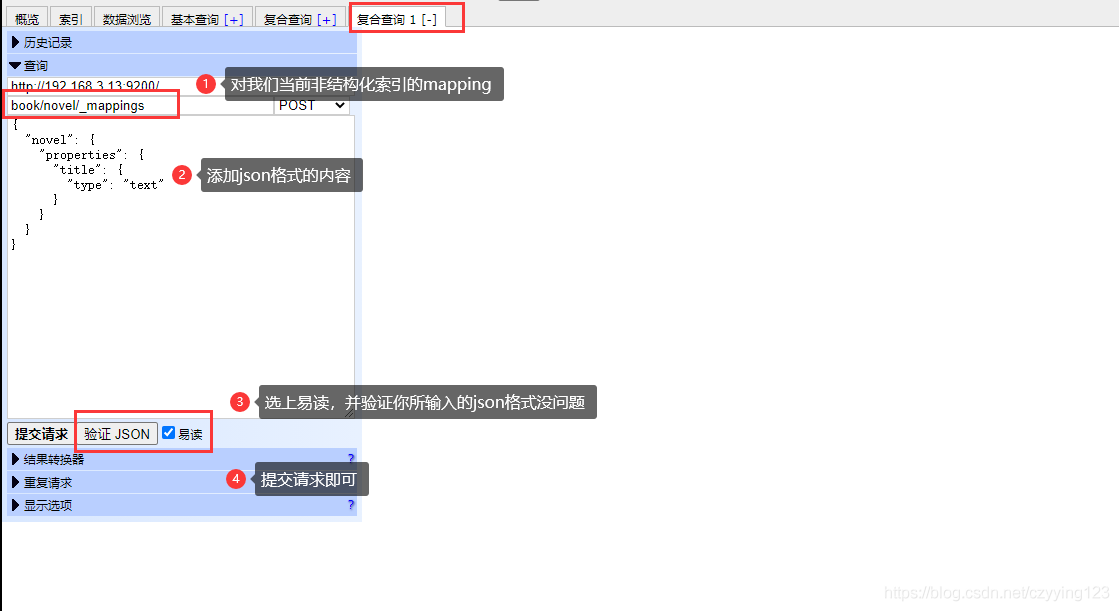
Task: Switch to the 索引 tab
Action: (x=71, y=19)
